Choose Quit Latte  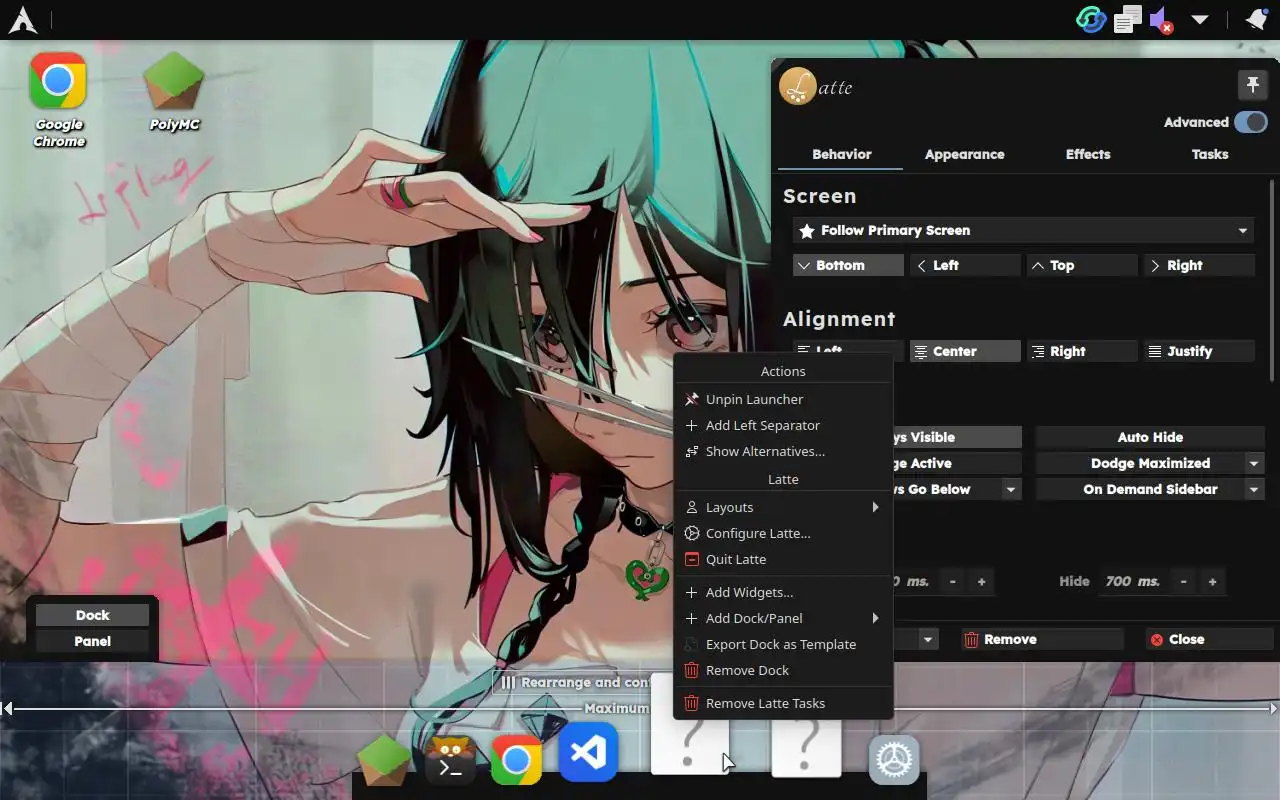(x=783, y=559)
